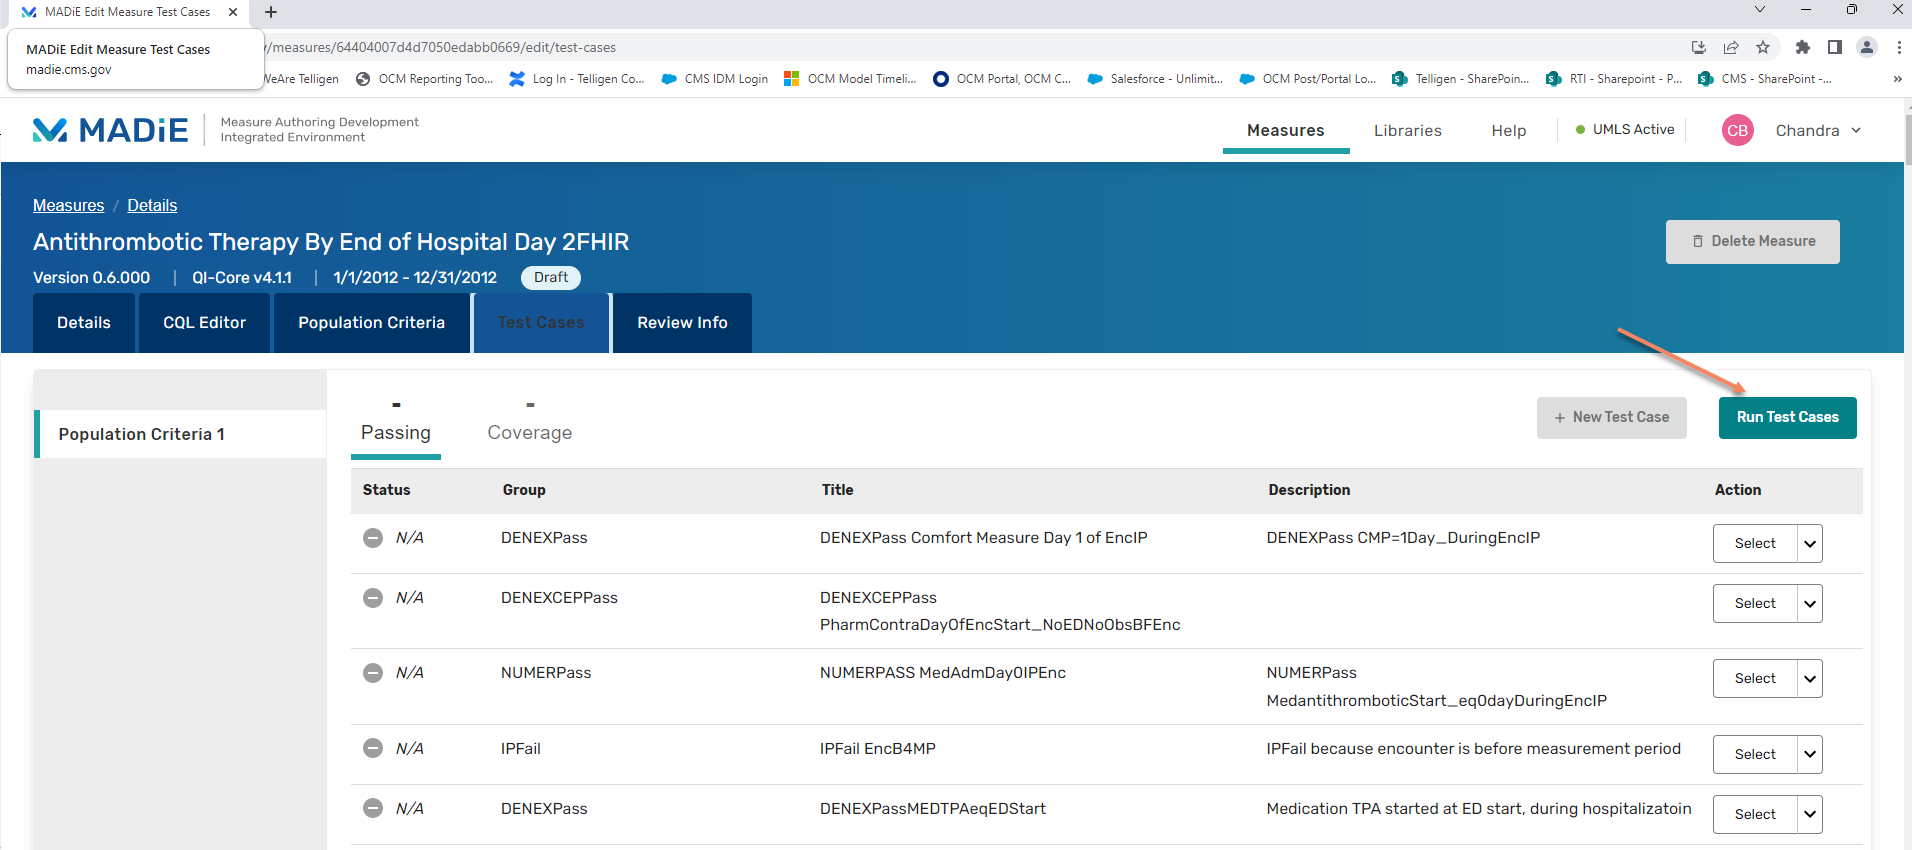This screenshot has width=1912, height=850.
Task: Open the OCM Reporting Tool bookmark
Action: click(425, 79)
